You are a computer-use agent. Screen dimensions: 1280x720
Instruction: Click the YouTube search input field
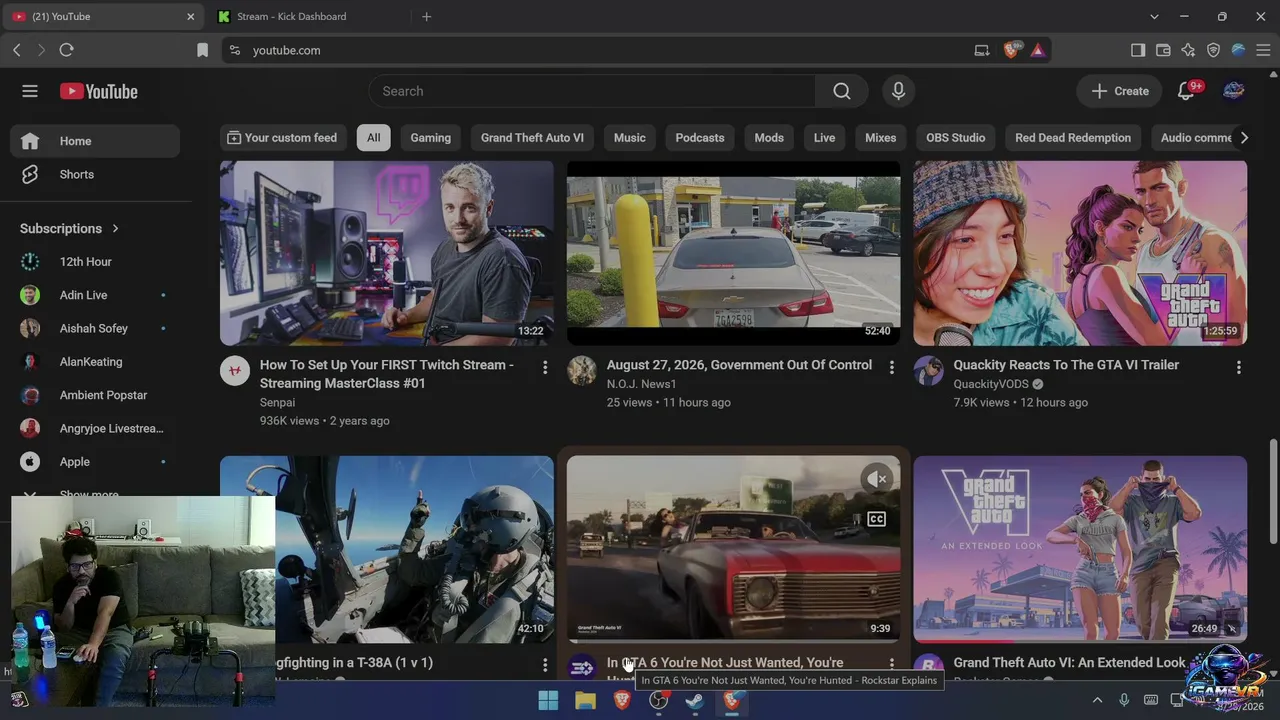click(x=592, y=91)
